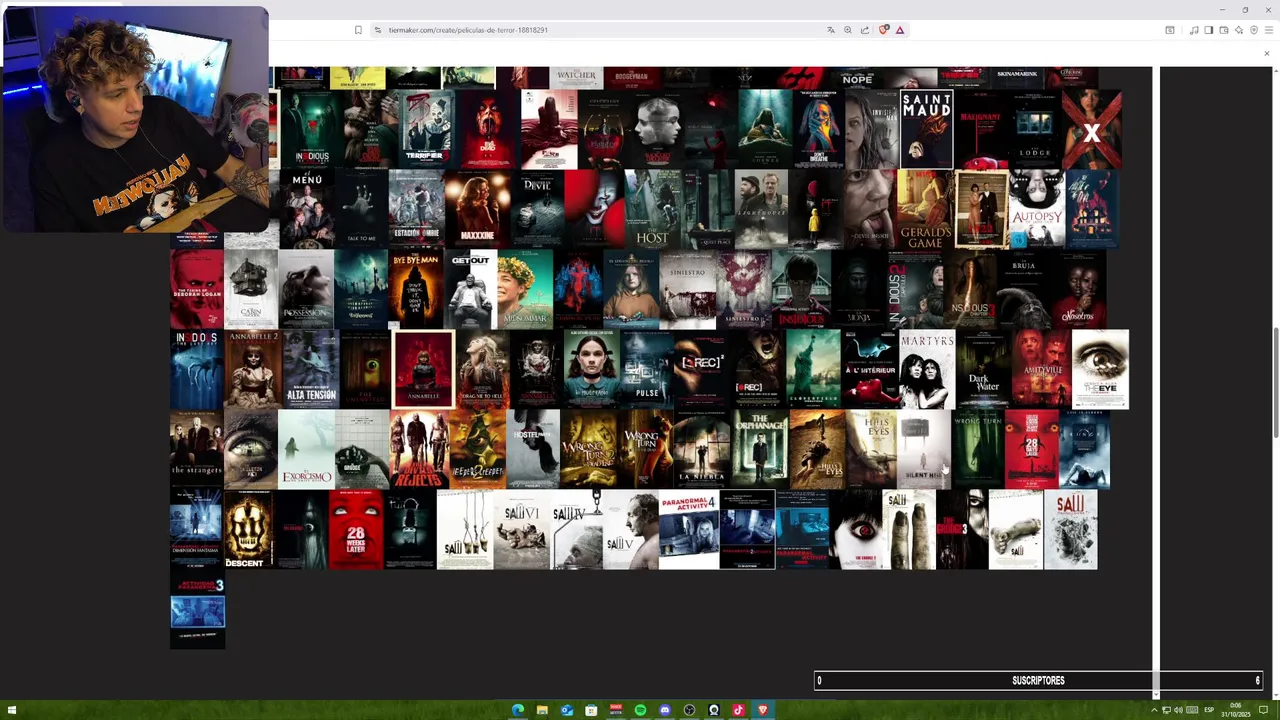Open TikTok from the taskbar
Image resolution: width=1280 pixels, height=720 pixels.
click(738, 710)
